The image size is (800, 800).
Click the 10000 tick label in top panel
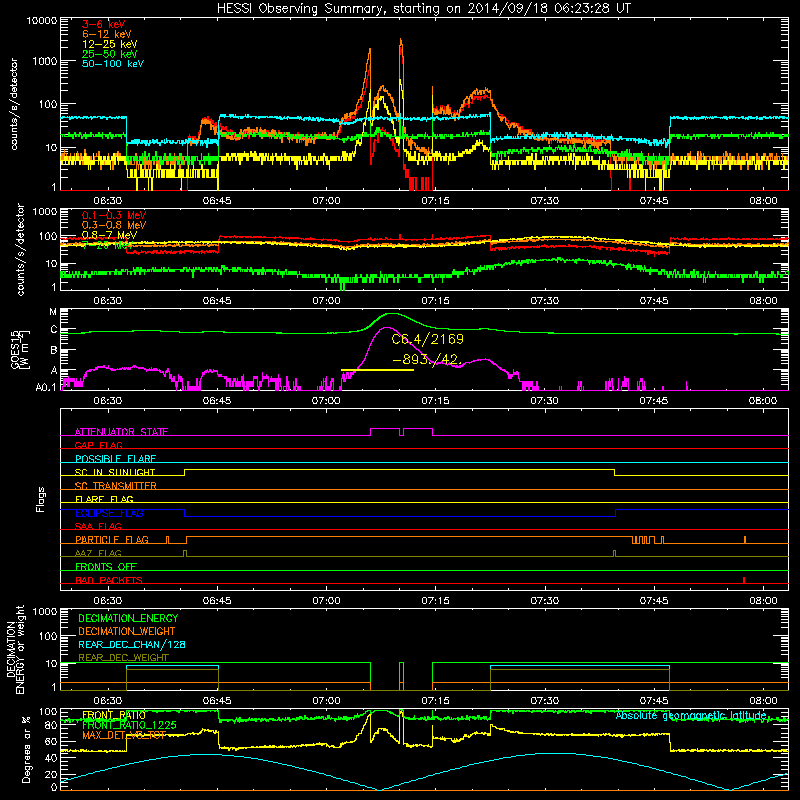click(42, 20)
